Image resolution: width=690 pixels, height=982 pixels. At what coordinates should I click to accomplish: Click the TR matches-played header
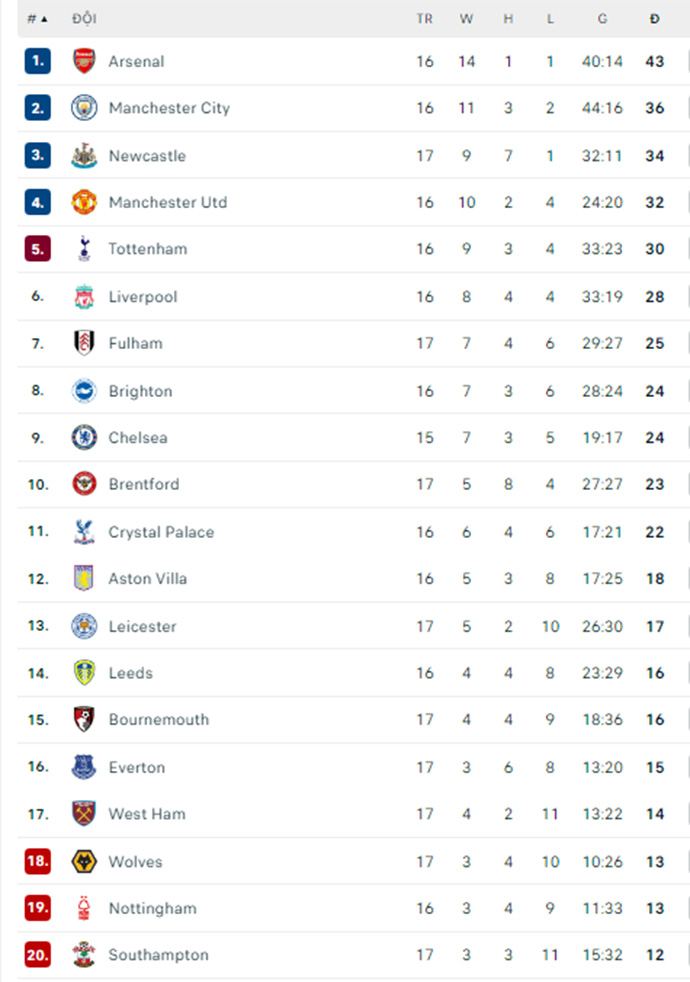coord(425,19)
